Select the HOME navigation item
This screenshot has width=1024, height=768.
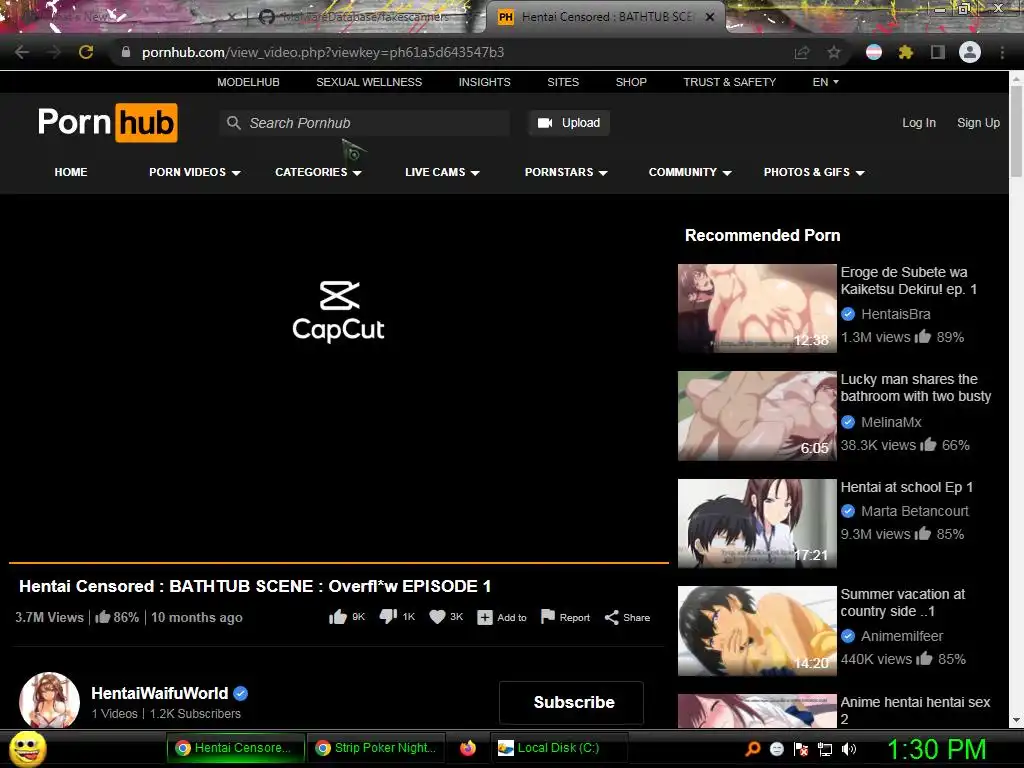click(71, 172)
